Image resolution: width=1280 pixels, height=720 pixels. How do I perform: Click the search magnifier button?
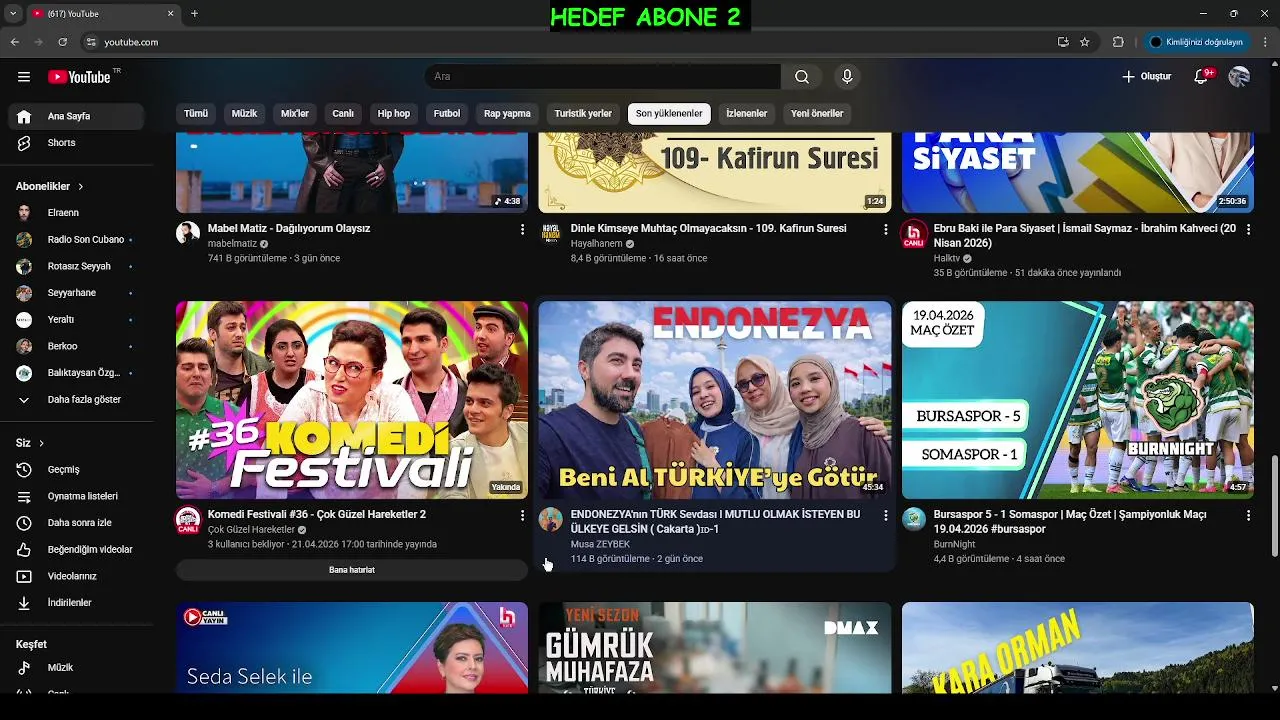click(x=802, y=77)
